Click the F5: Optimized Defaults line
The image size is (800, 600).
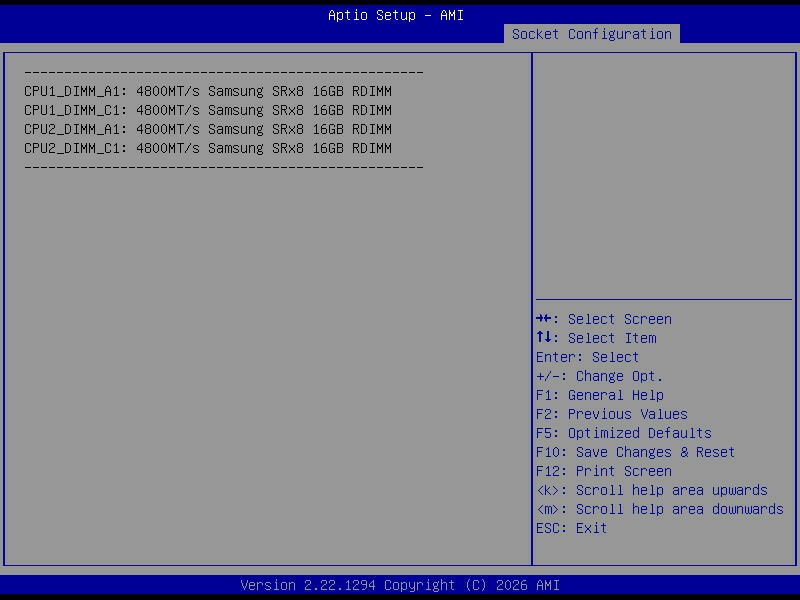click(x=623, y=433)
